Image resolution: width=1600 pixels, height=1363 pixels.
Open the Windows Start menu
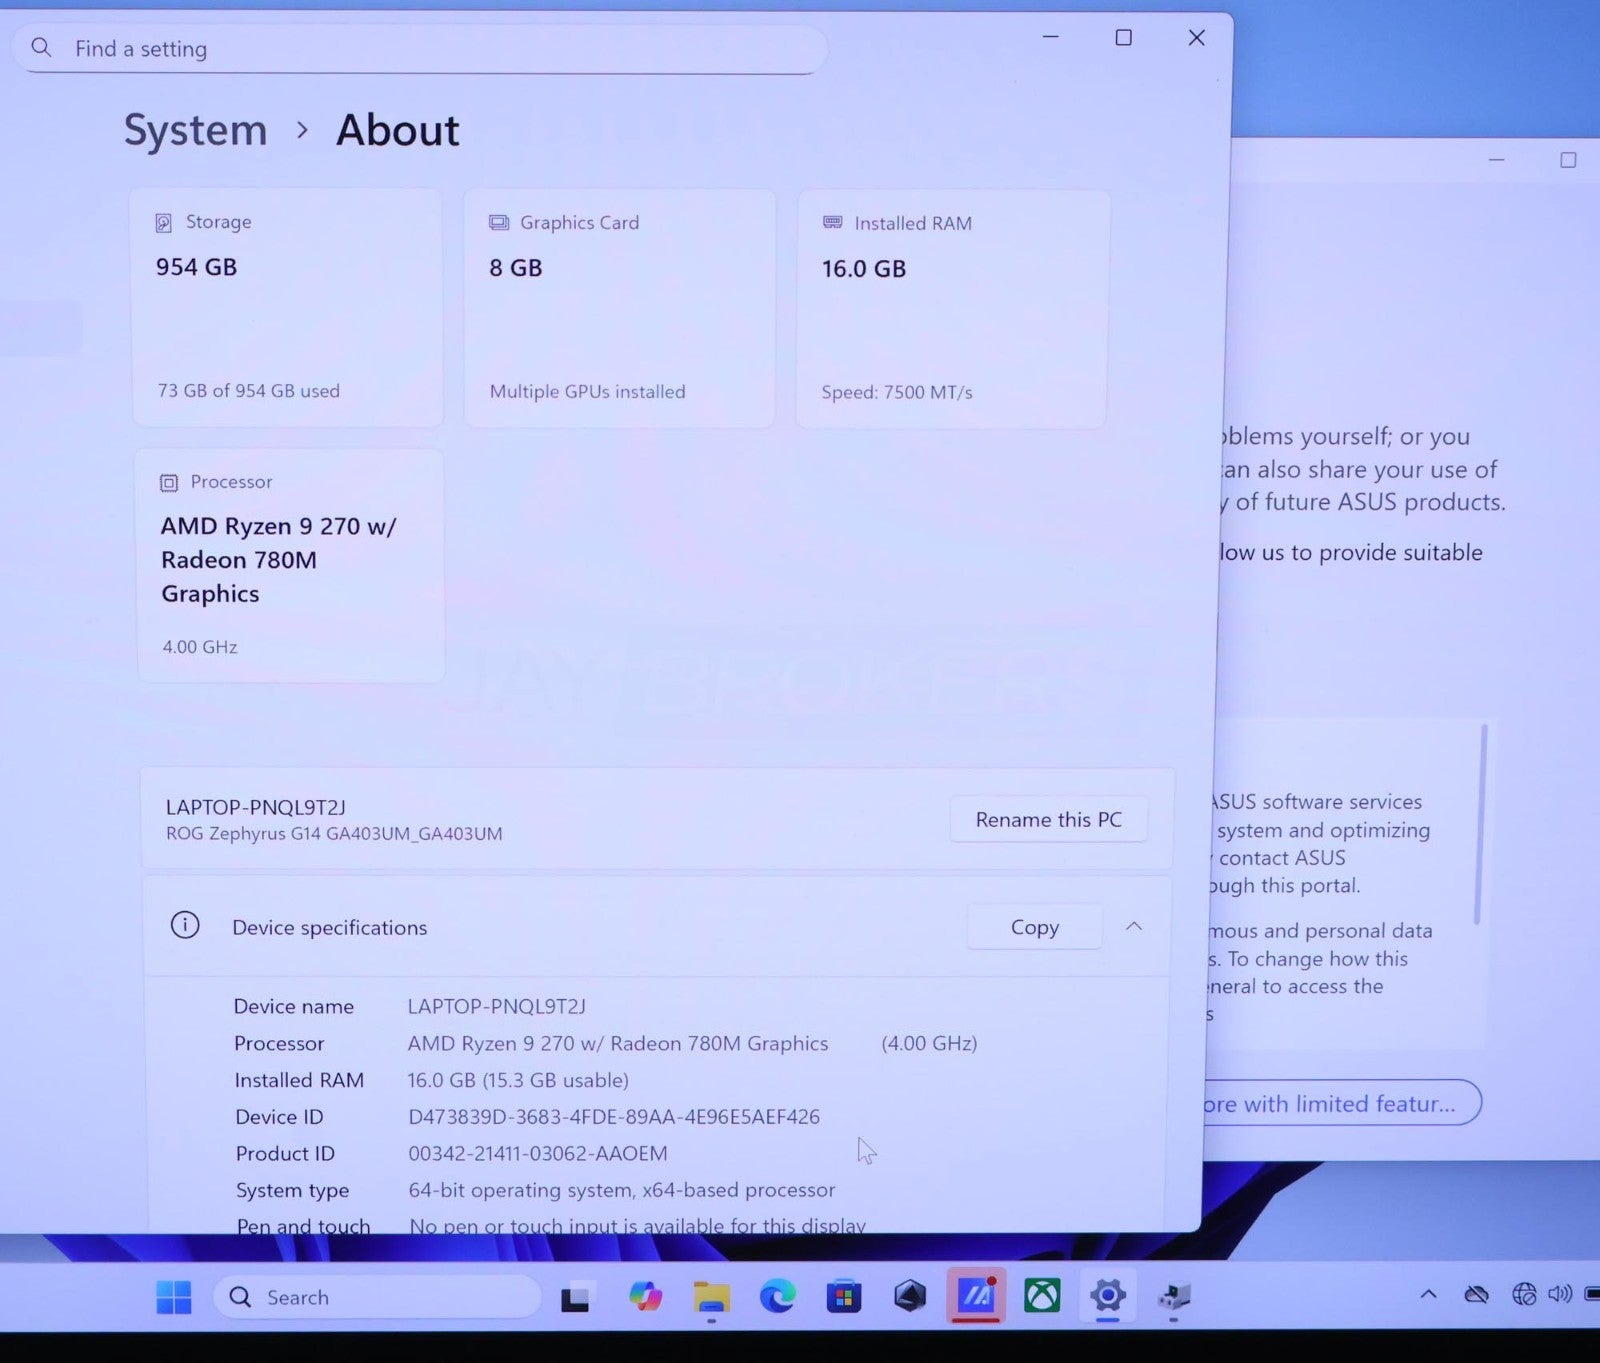(174, 1297)
